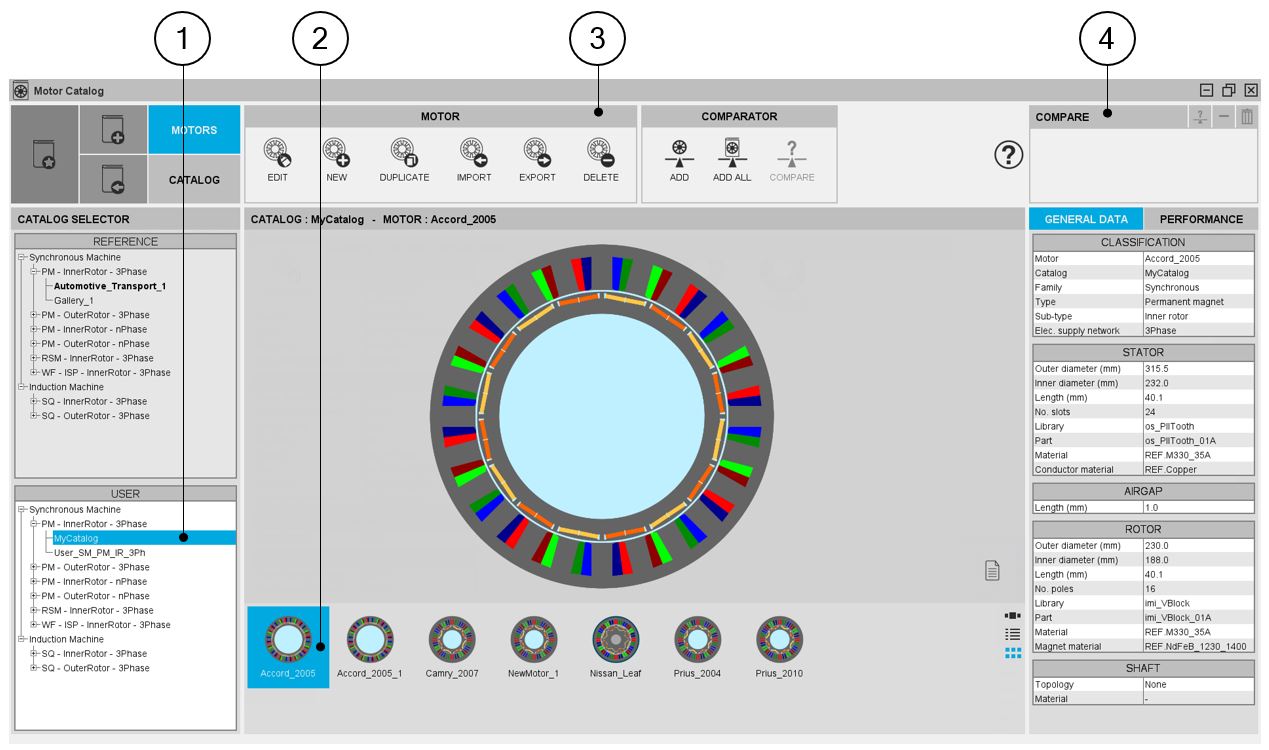Collapse Induction Machine in USER tree
The height and width of the screenshot is (750, 1269).
[21, 639]
